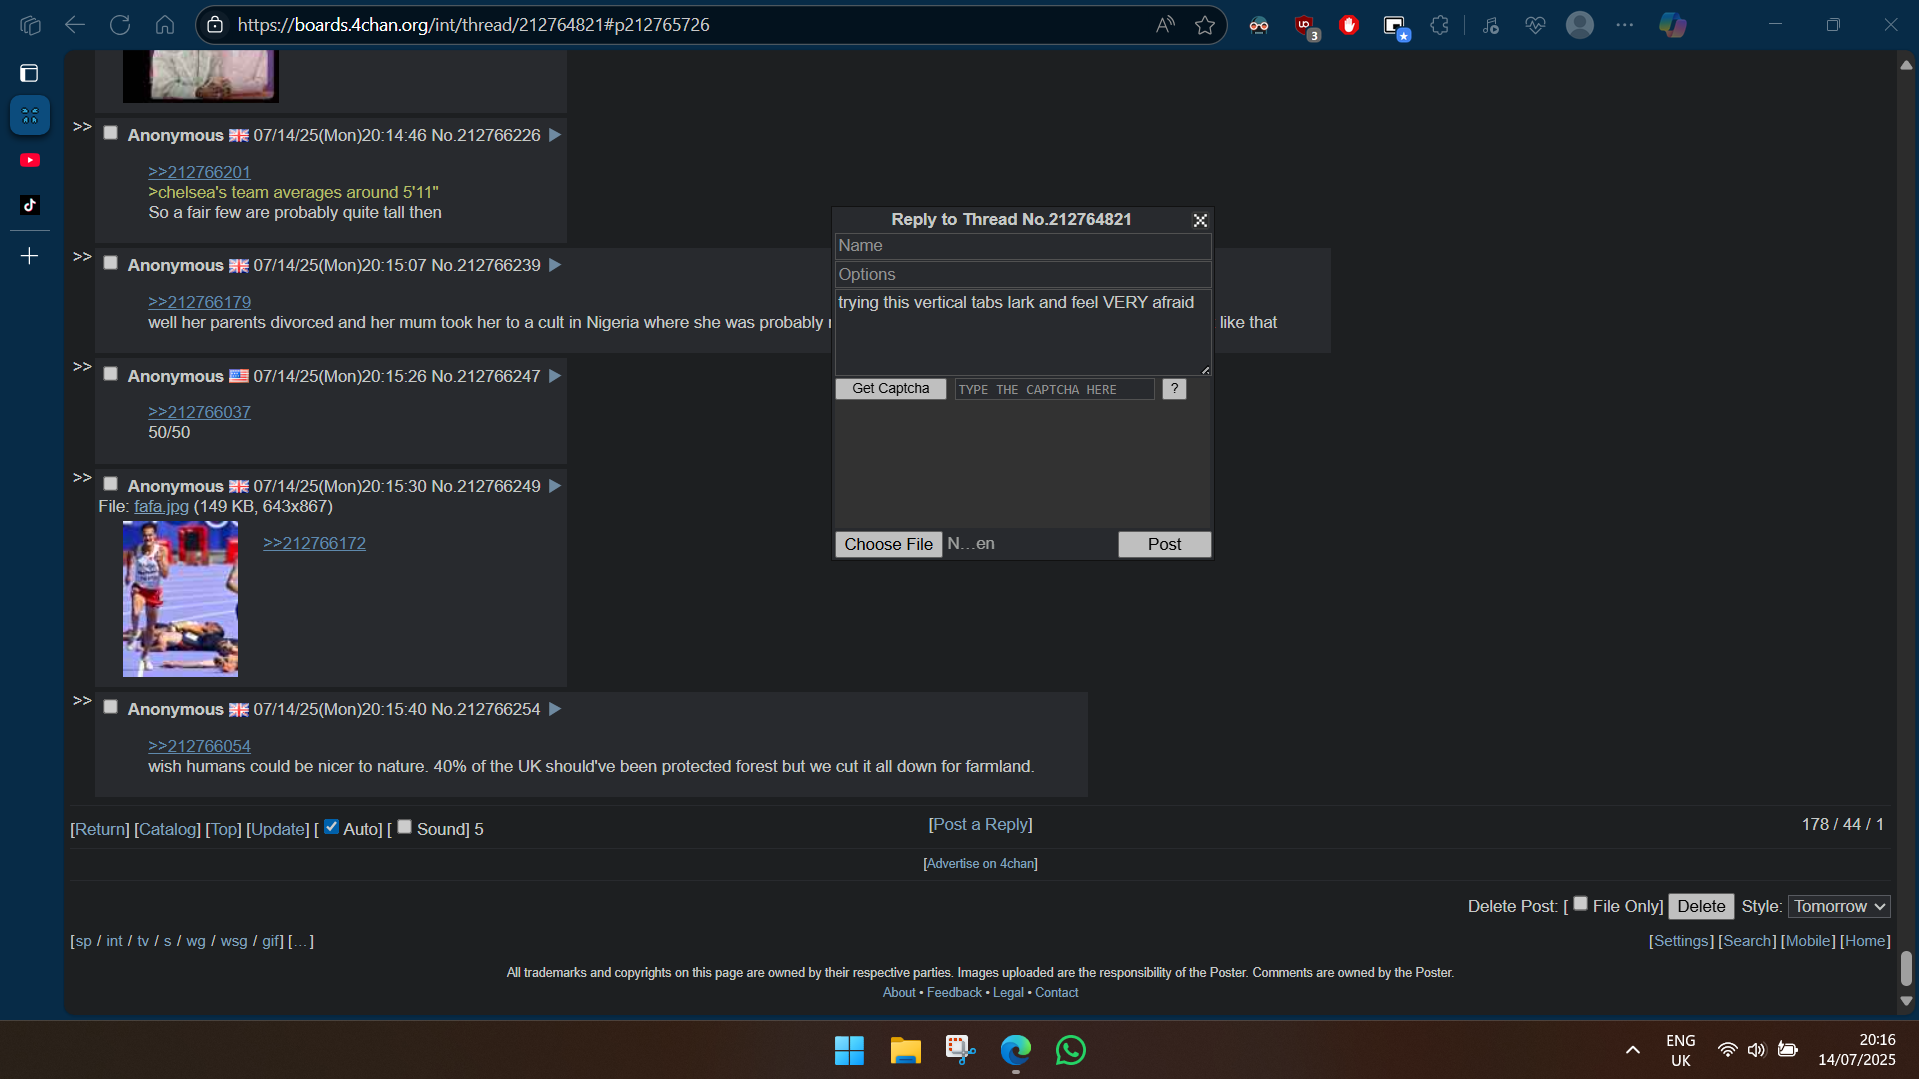Show hidden system tray icons
The height and width of the screenshot is (1079, 1919).
1633,1050
